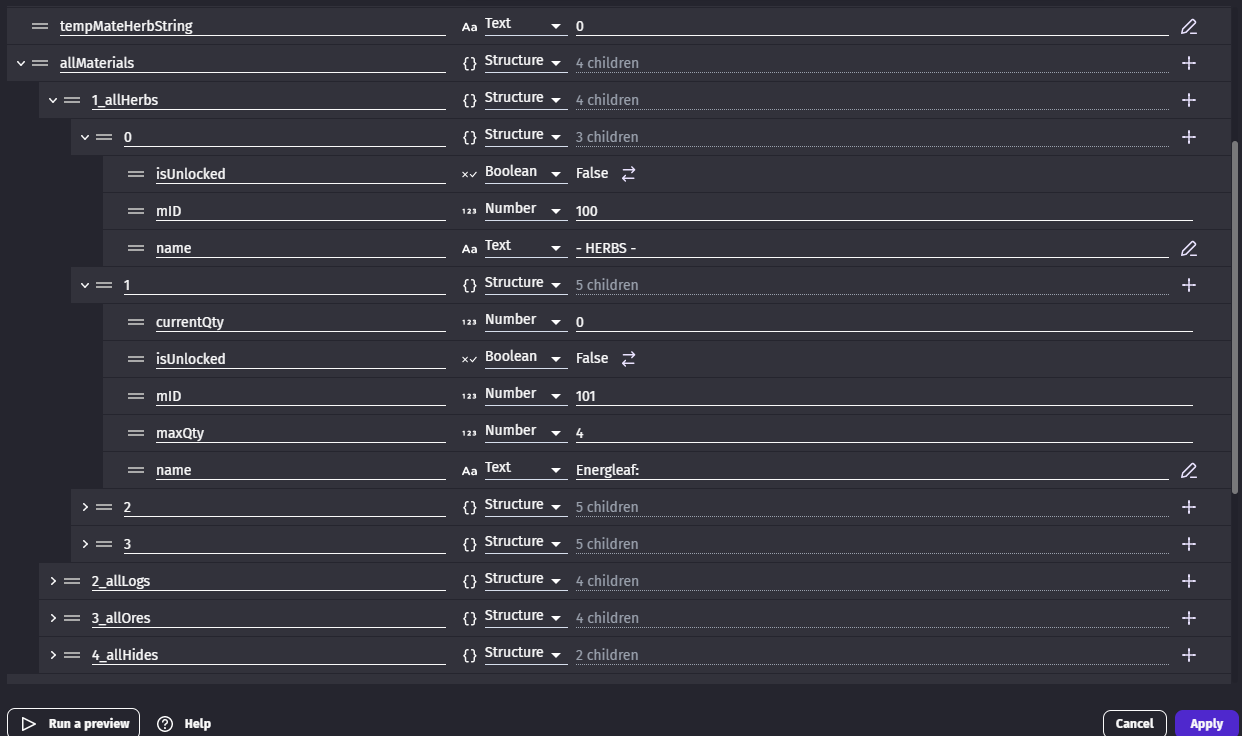Open the Help link
The image size is (1242, 736).
pos(185,723)
